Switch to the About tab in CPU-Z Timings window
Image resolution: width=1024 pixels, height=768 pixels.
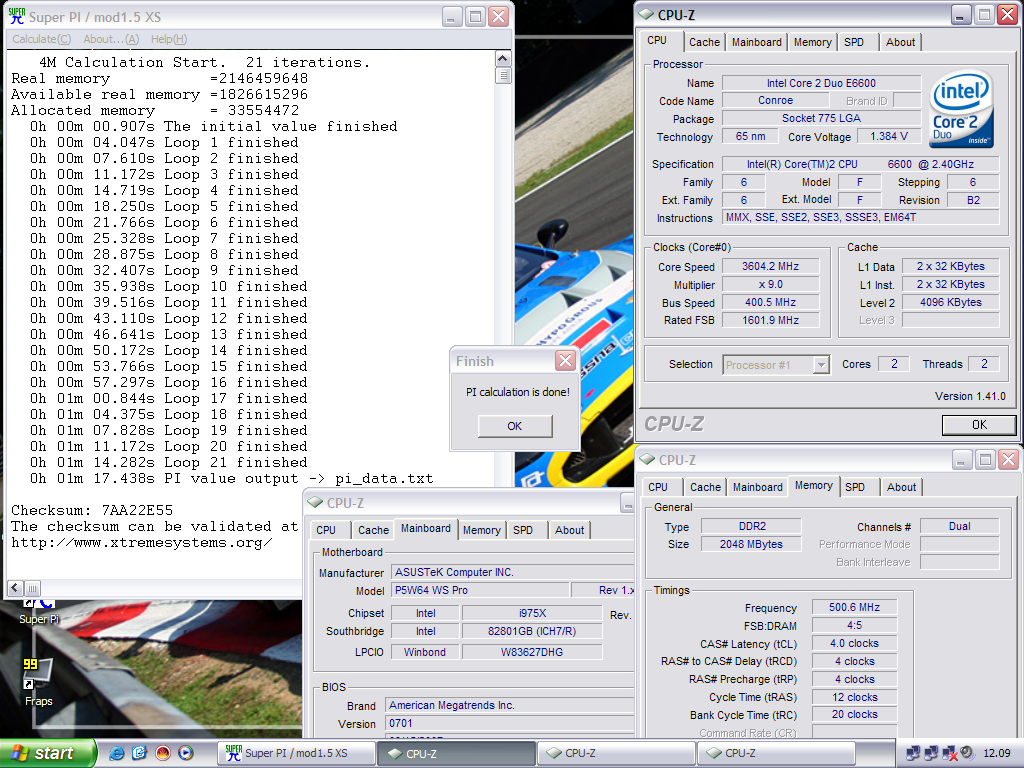(x=901, y=487)
